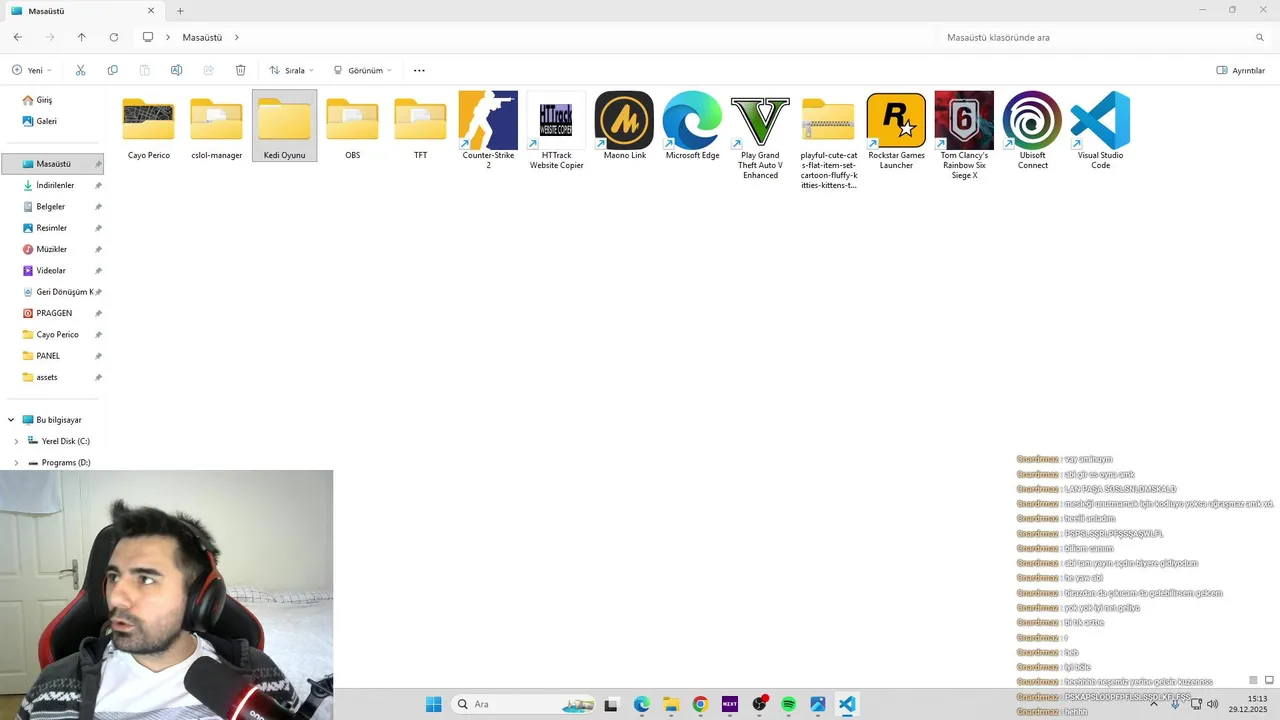The height and width of the screenshot is (720, 1280).
Task: Open Visual Studio Code taskbar icon
Action: (847, 704)
